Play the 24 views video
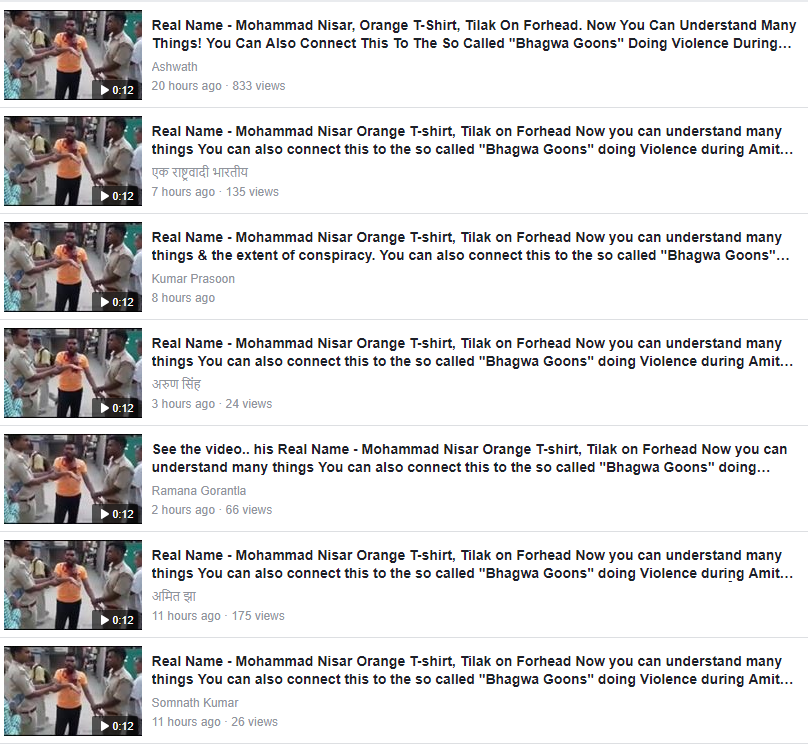The image size is (808, 748). pyautogui.click(x=73, y=373)
